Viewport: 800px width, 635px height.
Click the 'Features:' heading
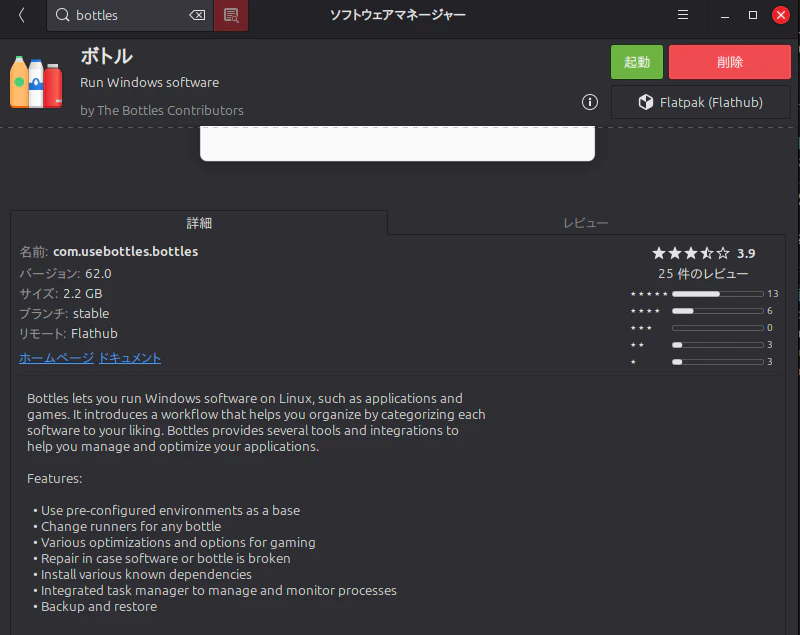tap(55, 478)
